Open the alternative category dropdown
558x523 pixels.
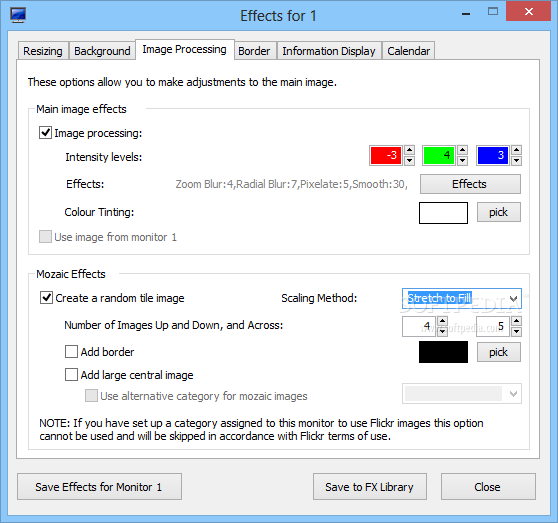tap(462, 393)
